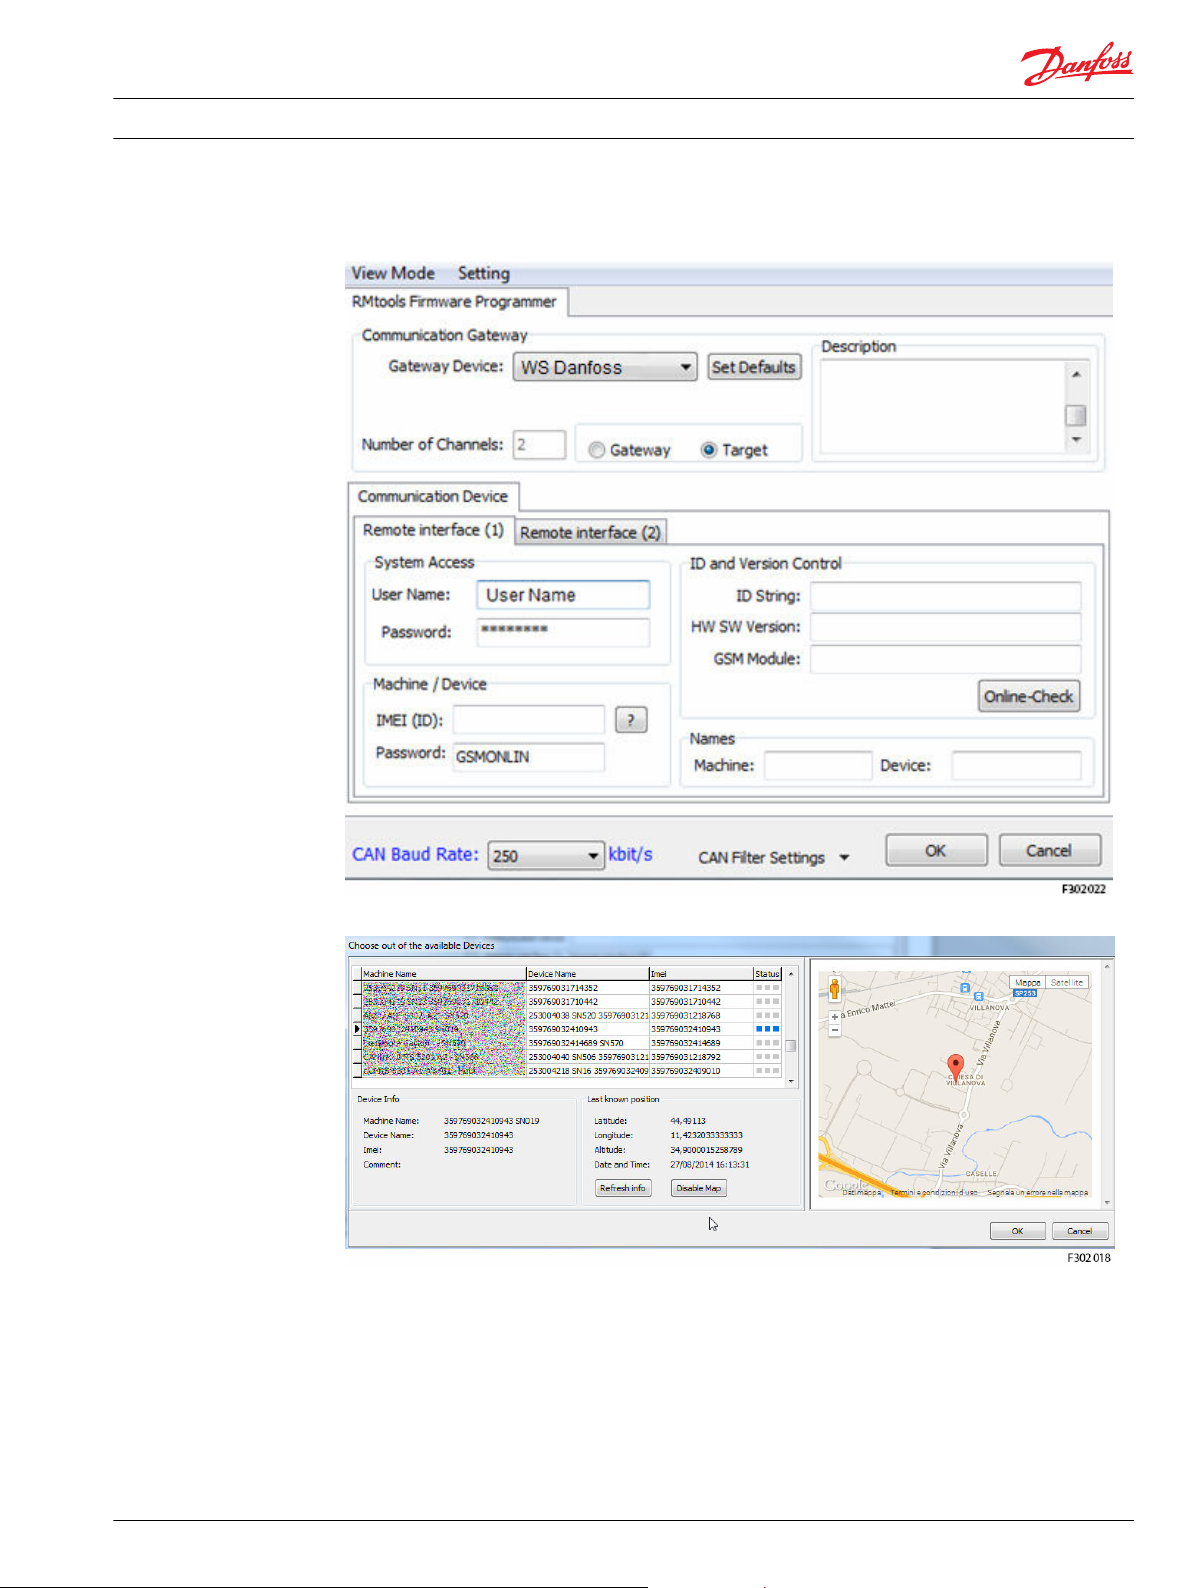Switch to the Remote interface (1) tab
This screenshot has height=1588, width=1192.
tap(433, 530)
